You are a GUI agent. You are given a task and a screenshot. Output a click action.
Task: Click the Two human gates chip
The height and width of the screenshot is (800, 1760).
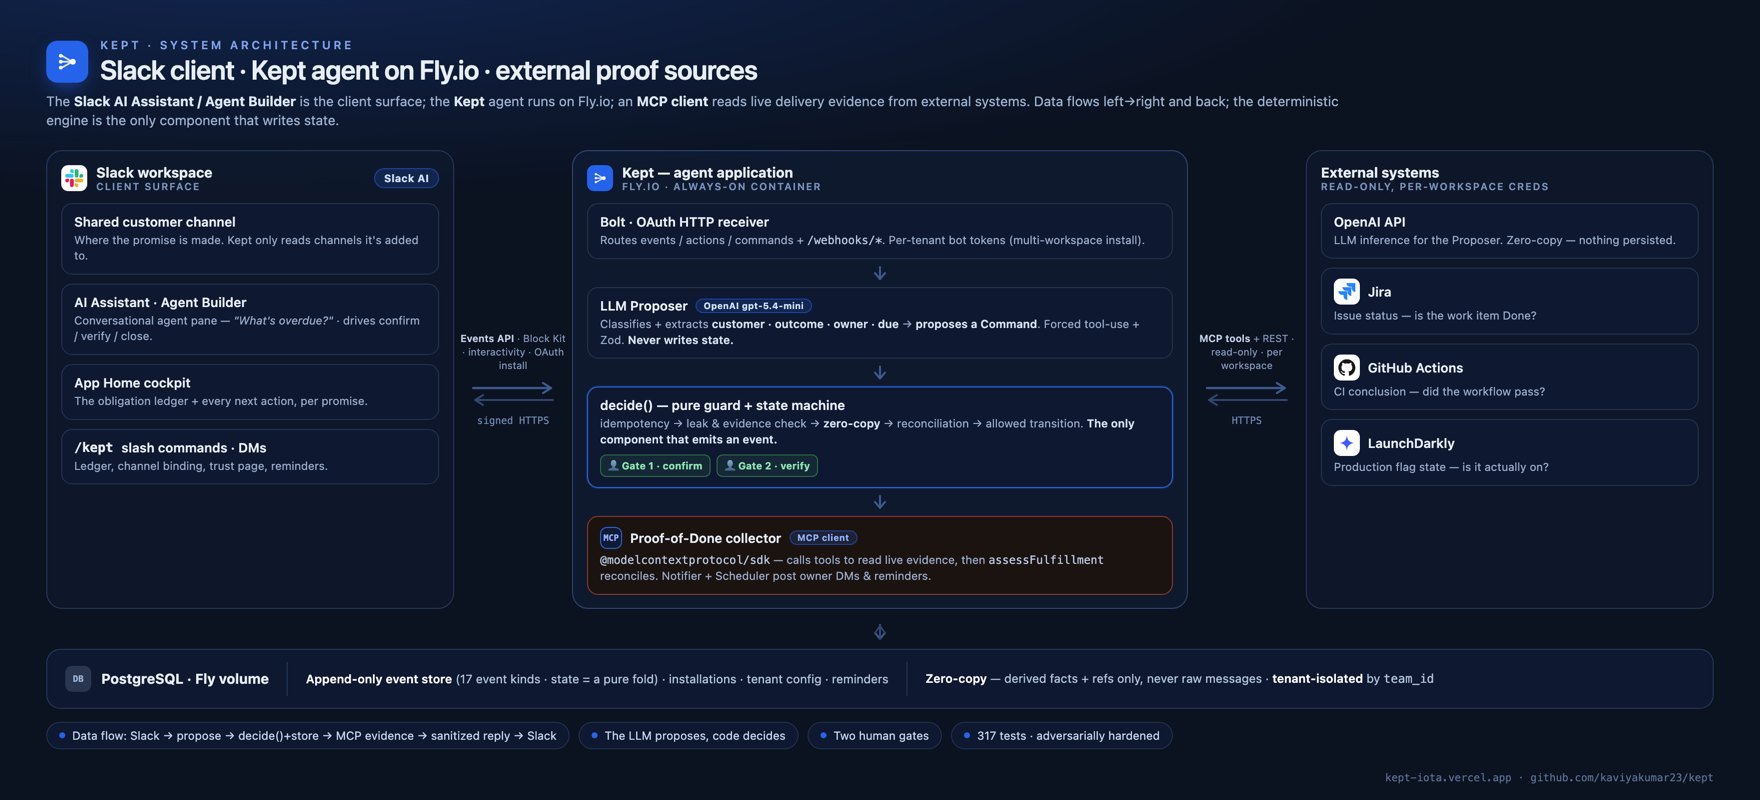874,736
